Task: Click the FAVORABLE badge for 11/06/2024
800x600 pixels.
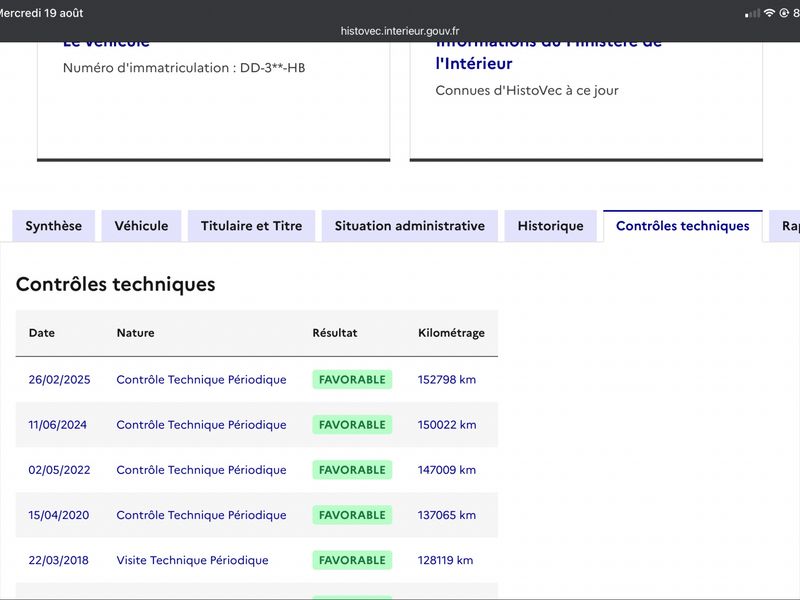Action: pos(352,425)
